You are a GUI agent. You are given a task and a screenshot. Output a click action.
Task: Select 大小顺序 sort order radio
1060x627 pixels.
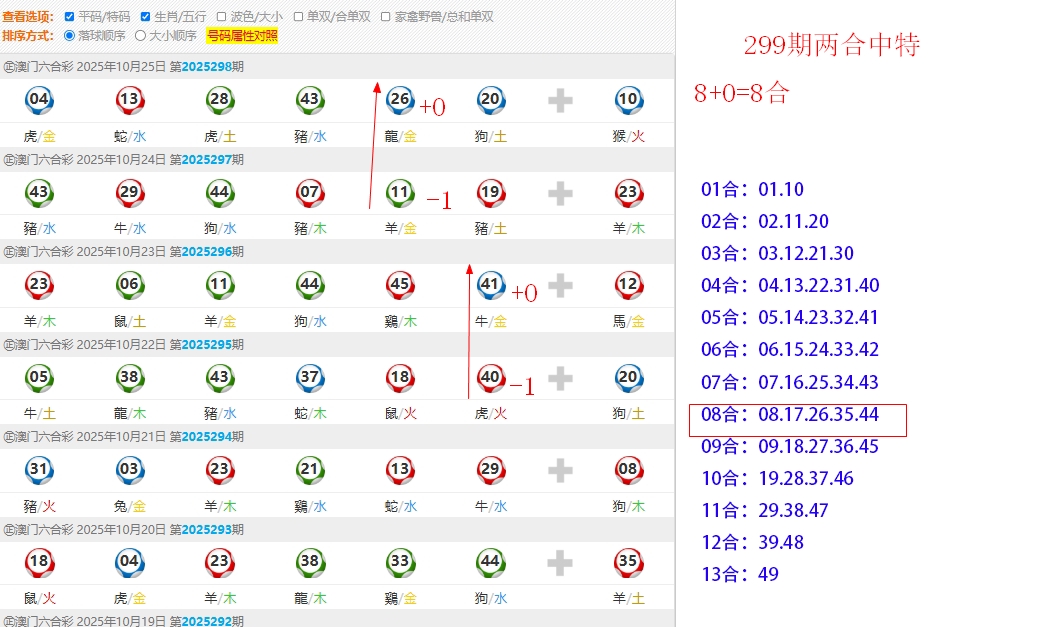click(x=140, y=36)
